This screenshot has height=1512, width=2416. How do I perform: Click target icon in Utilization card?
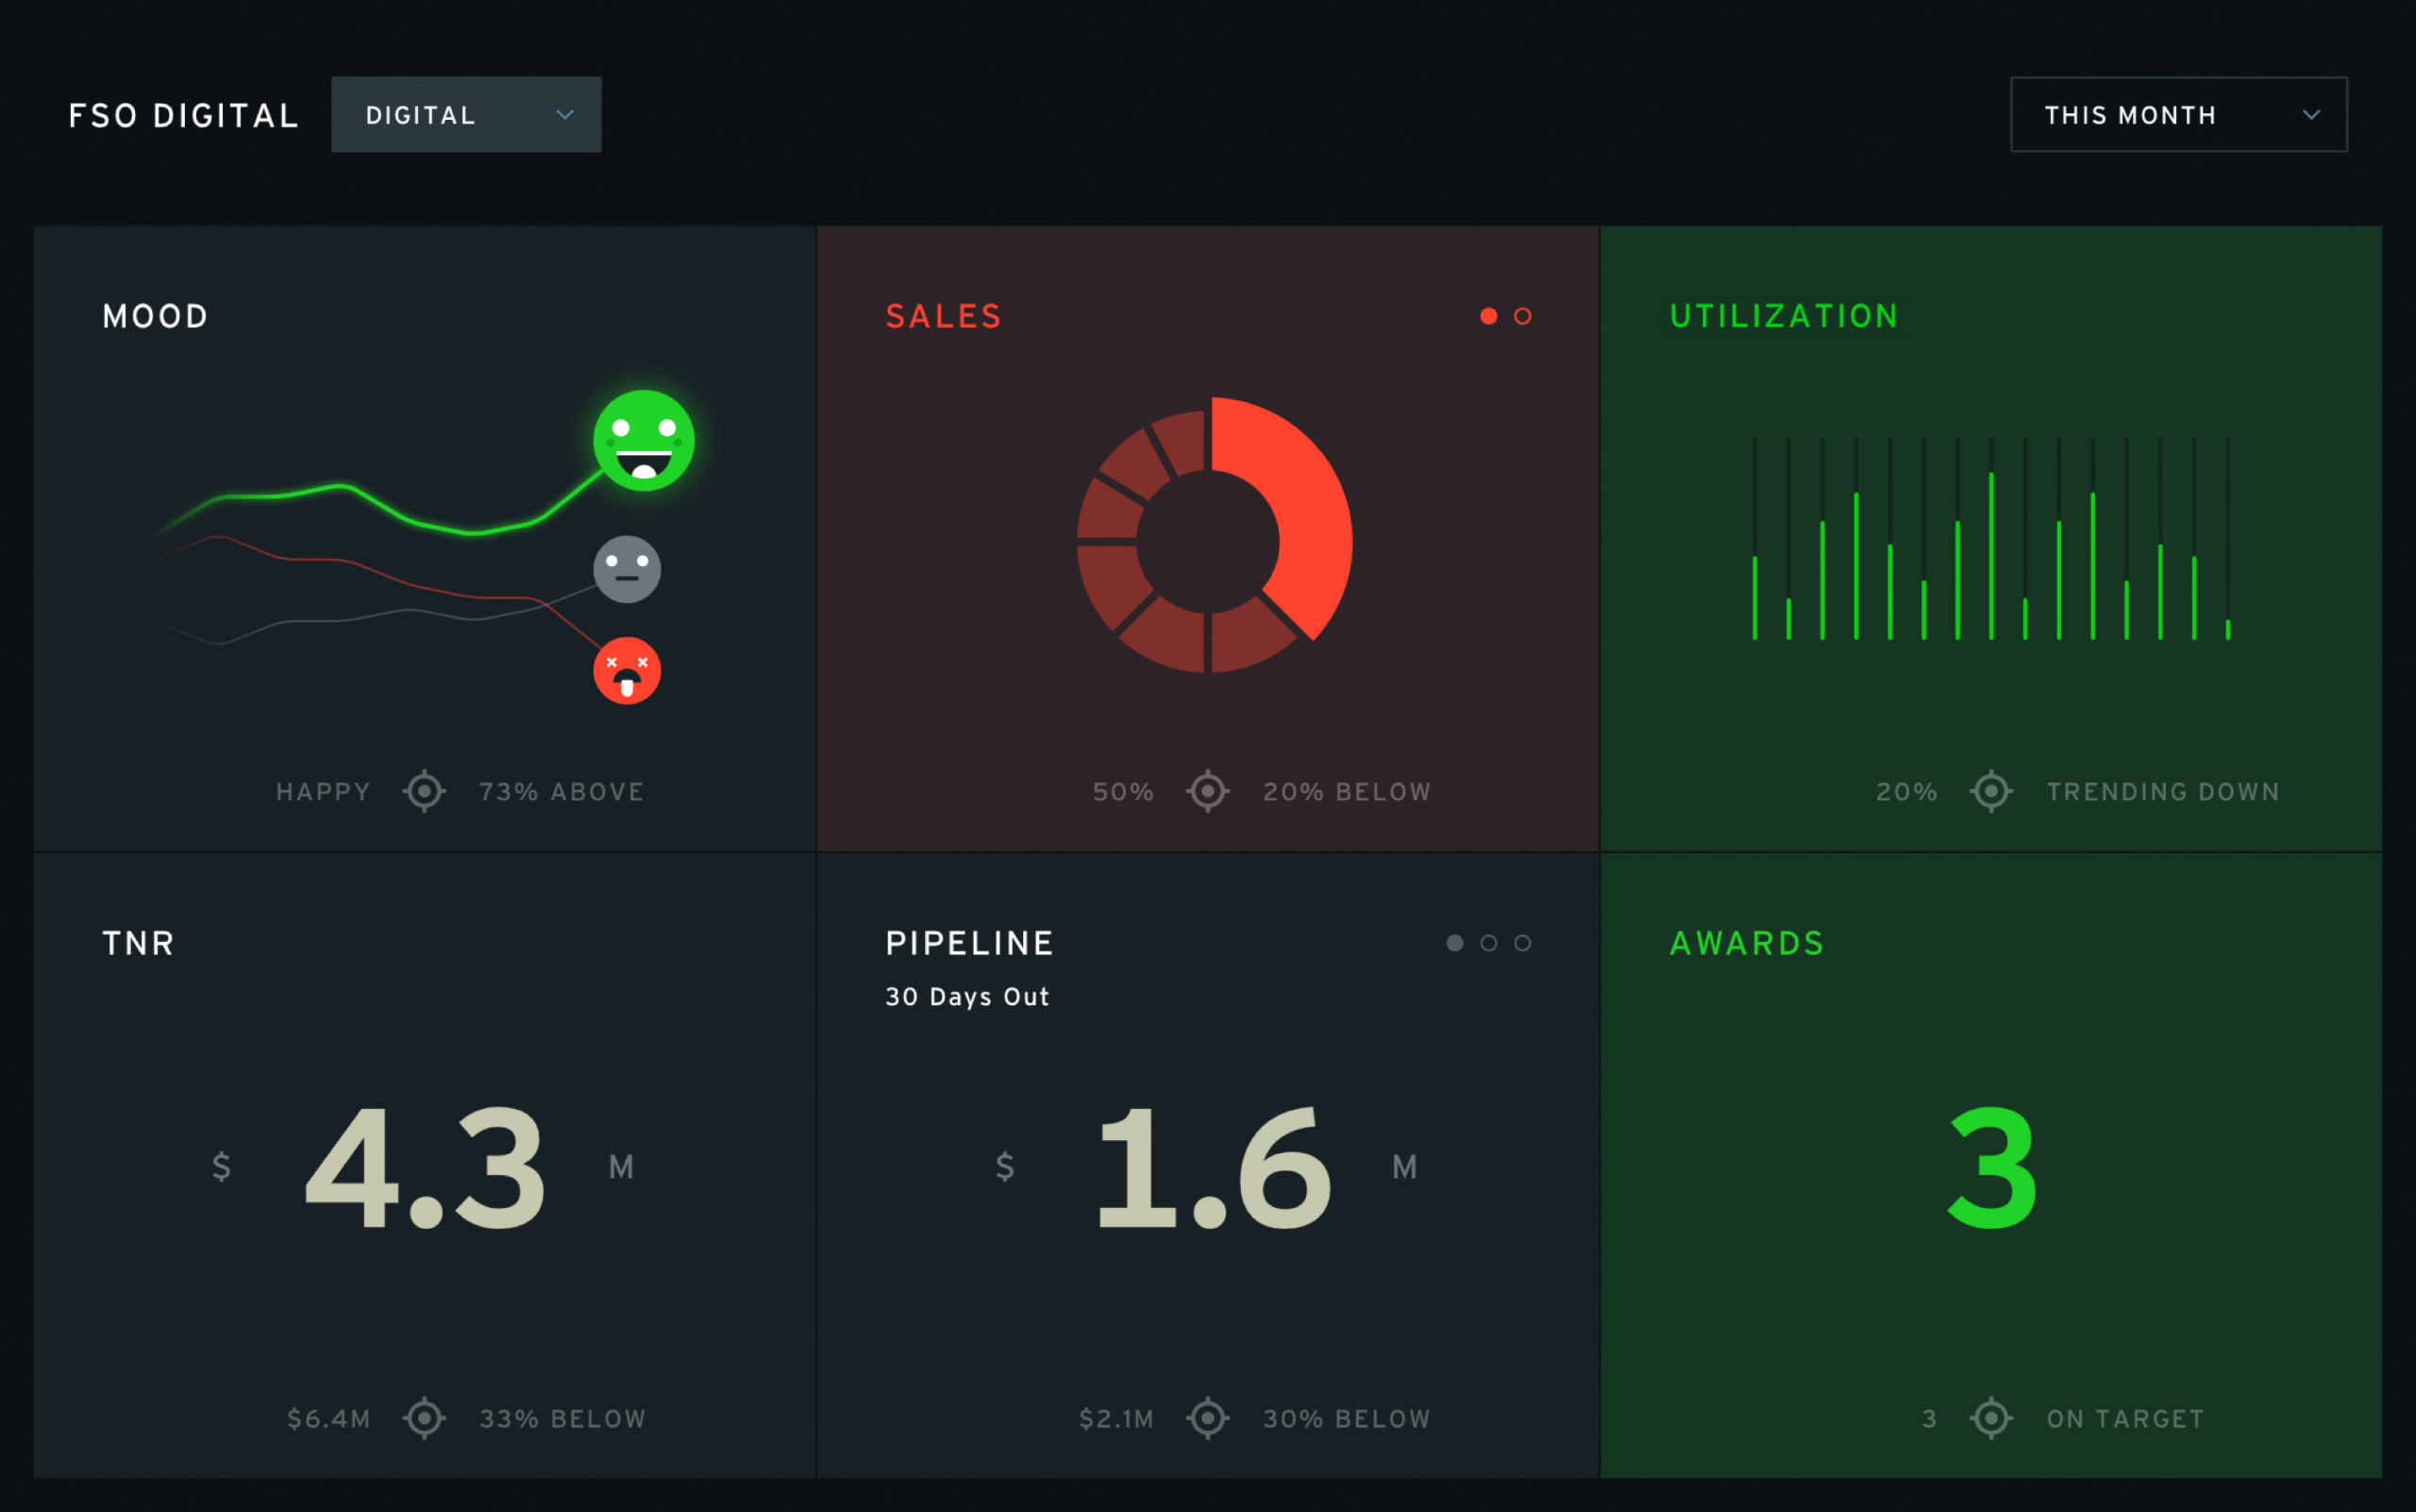(x=1991, y=791)
